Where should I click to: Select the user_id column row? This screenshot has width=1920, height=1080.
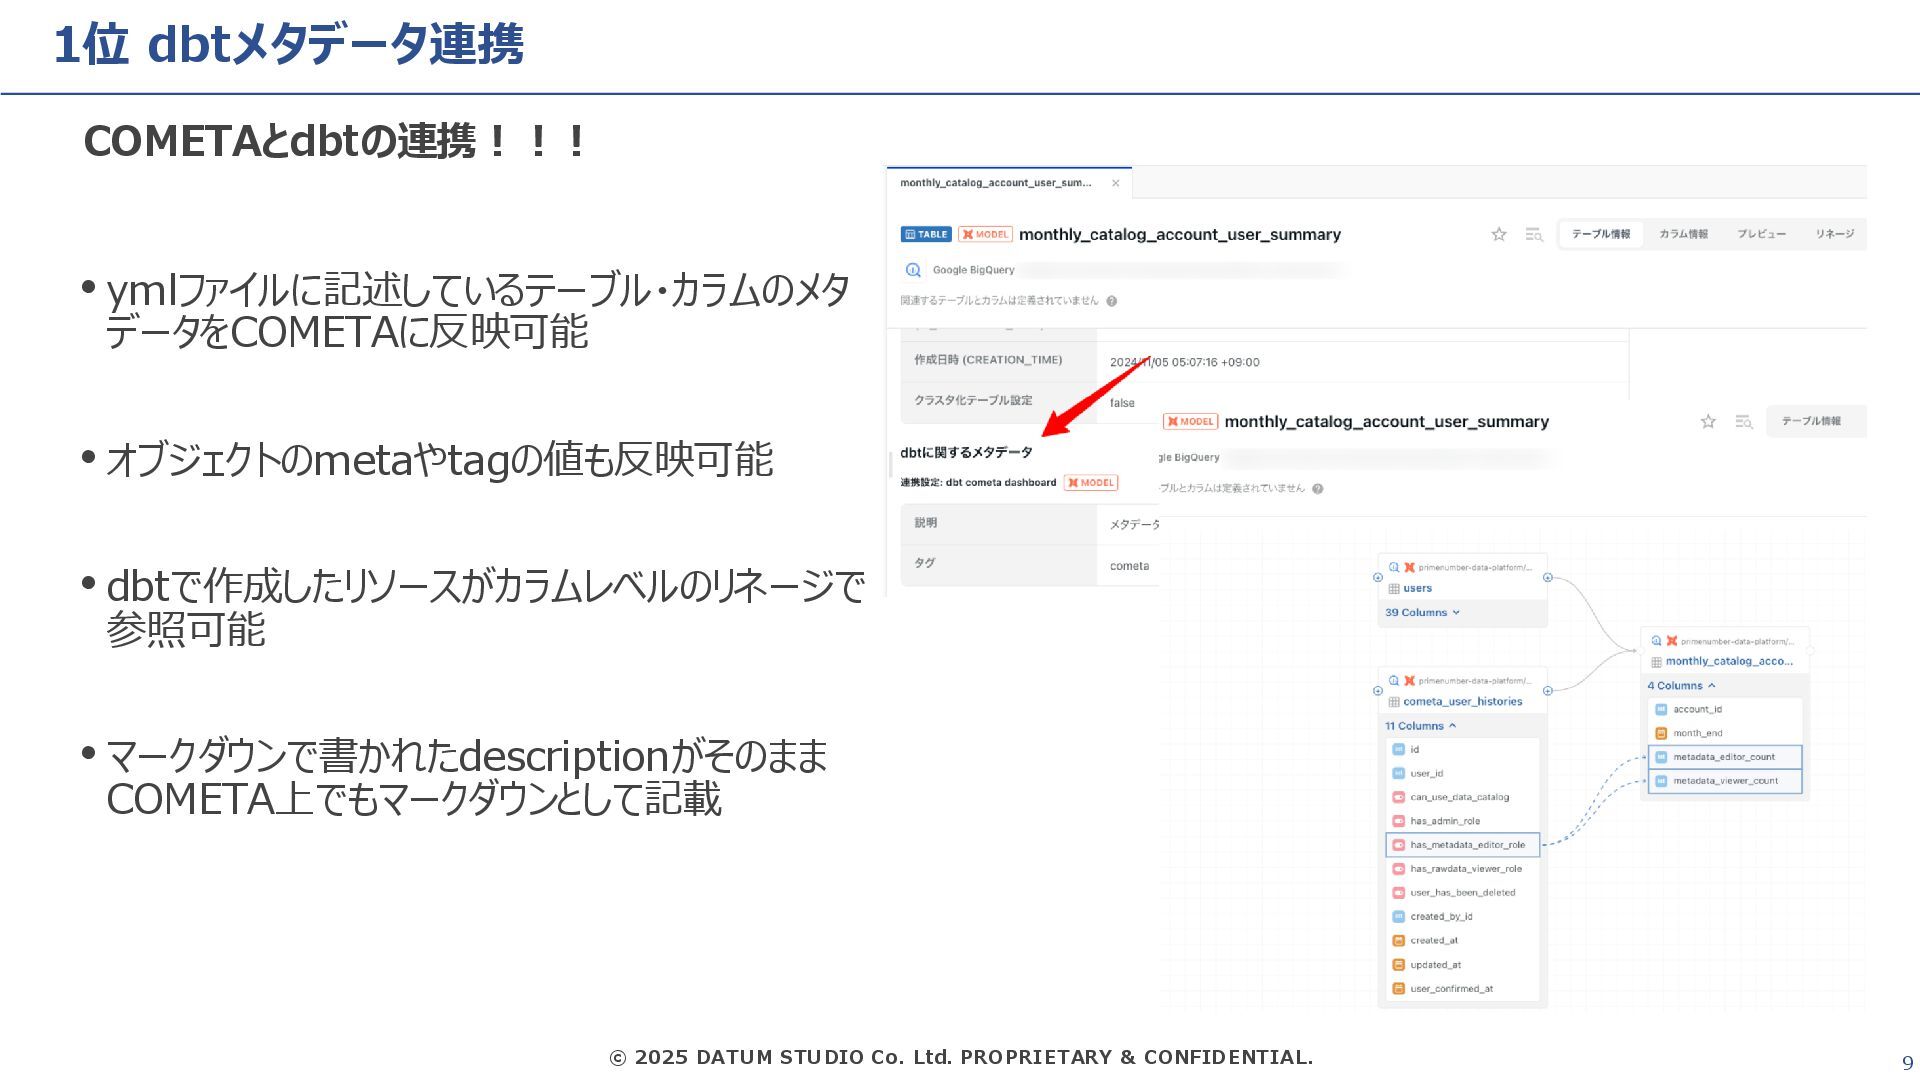pos(1463,774)
